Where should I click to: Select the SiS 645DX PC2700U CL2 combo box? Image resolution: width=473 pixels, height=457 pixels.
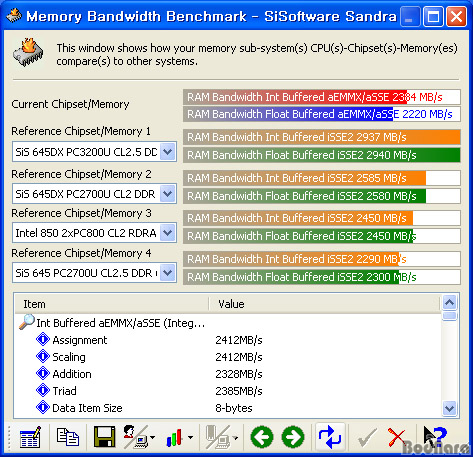(x=94, y=194)
